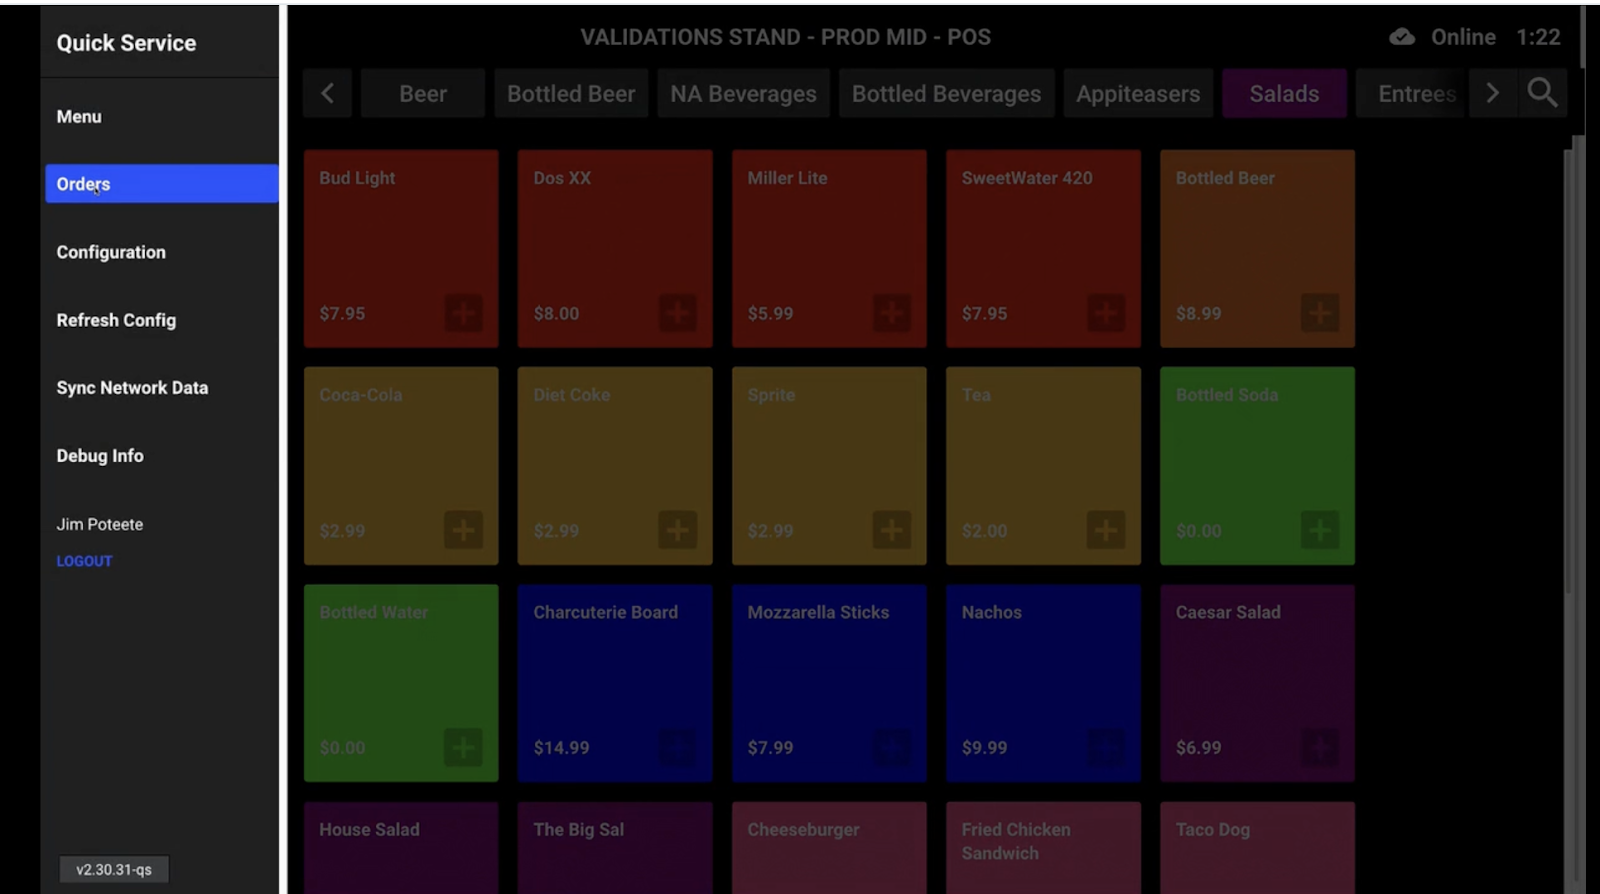Open the Salads category tab
1600x894 pixels.
1284,93
